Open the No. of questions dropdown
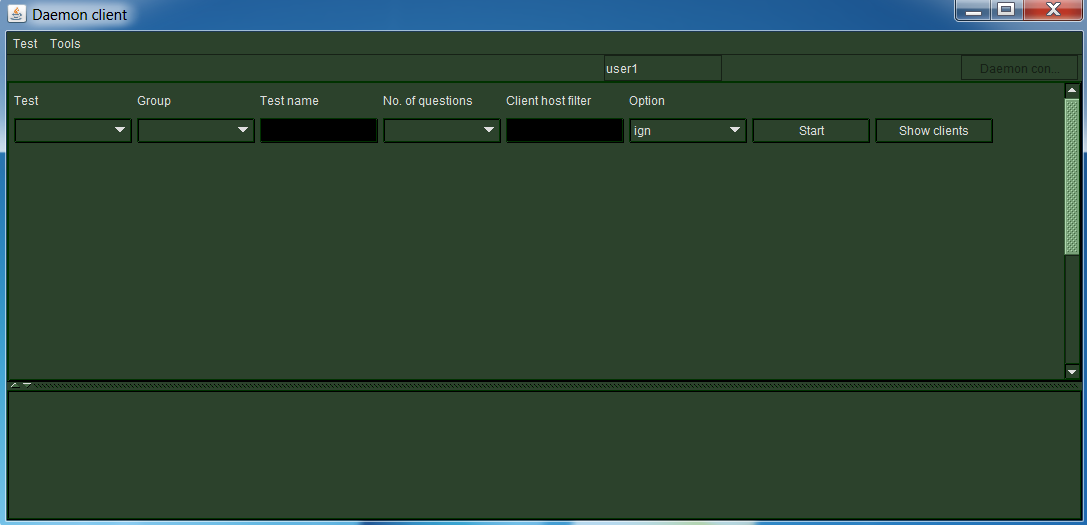Image resolution: width=1087 pixels, height=525 pixels. click(442, 130)
